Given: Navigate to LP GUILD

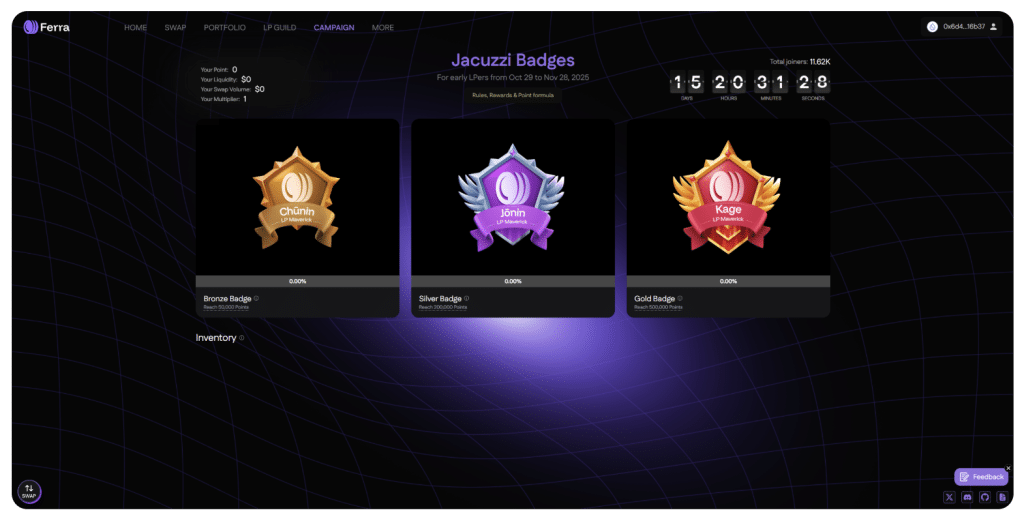Looking at the screenshot, I should pos(280,27).
